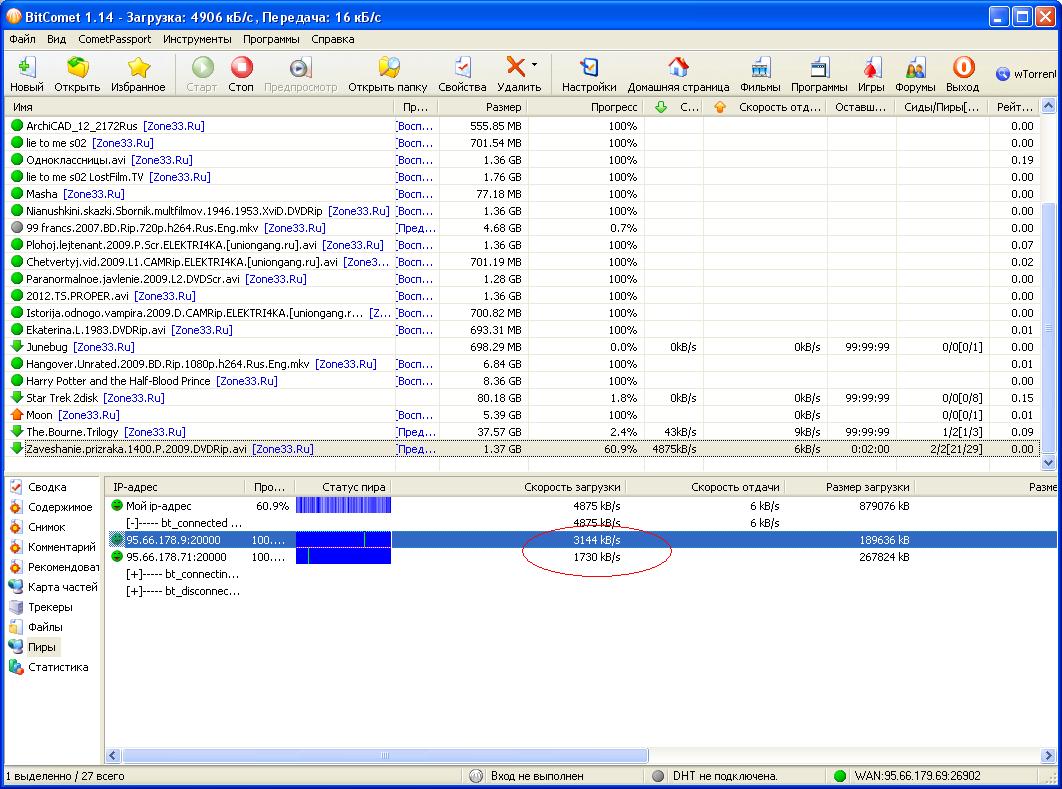This screenshot has width=1062, height=789.
Task: Open the Удалить dropdown arrow
Action: 534,65
